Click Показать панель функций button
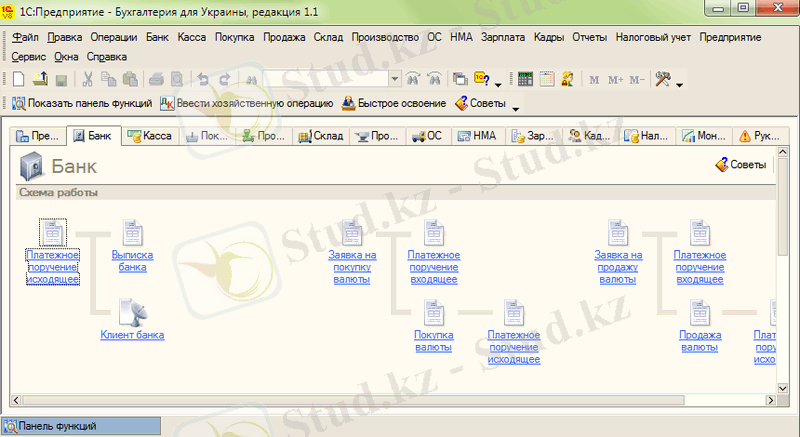Image resolution: width=800 pixels, height=437 pixels. click(82, 103)
